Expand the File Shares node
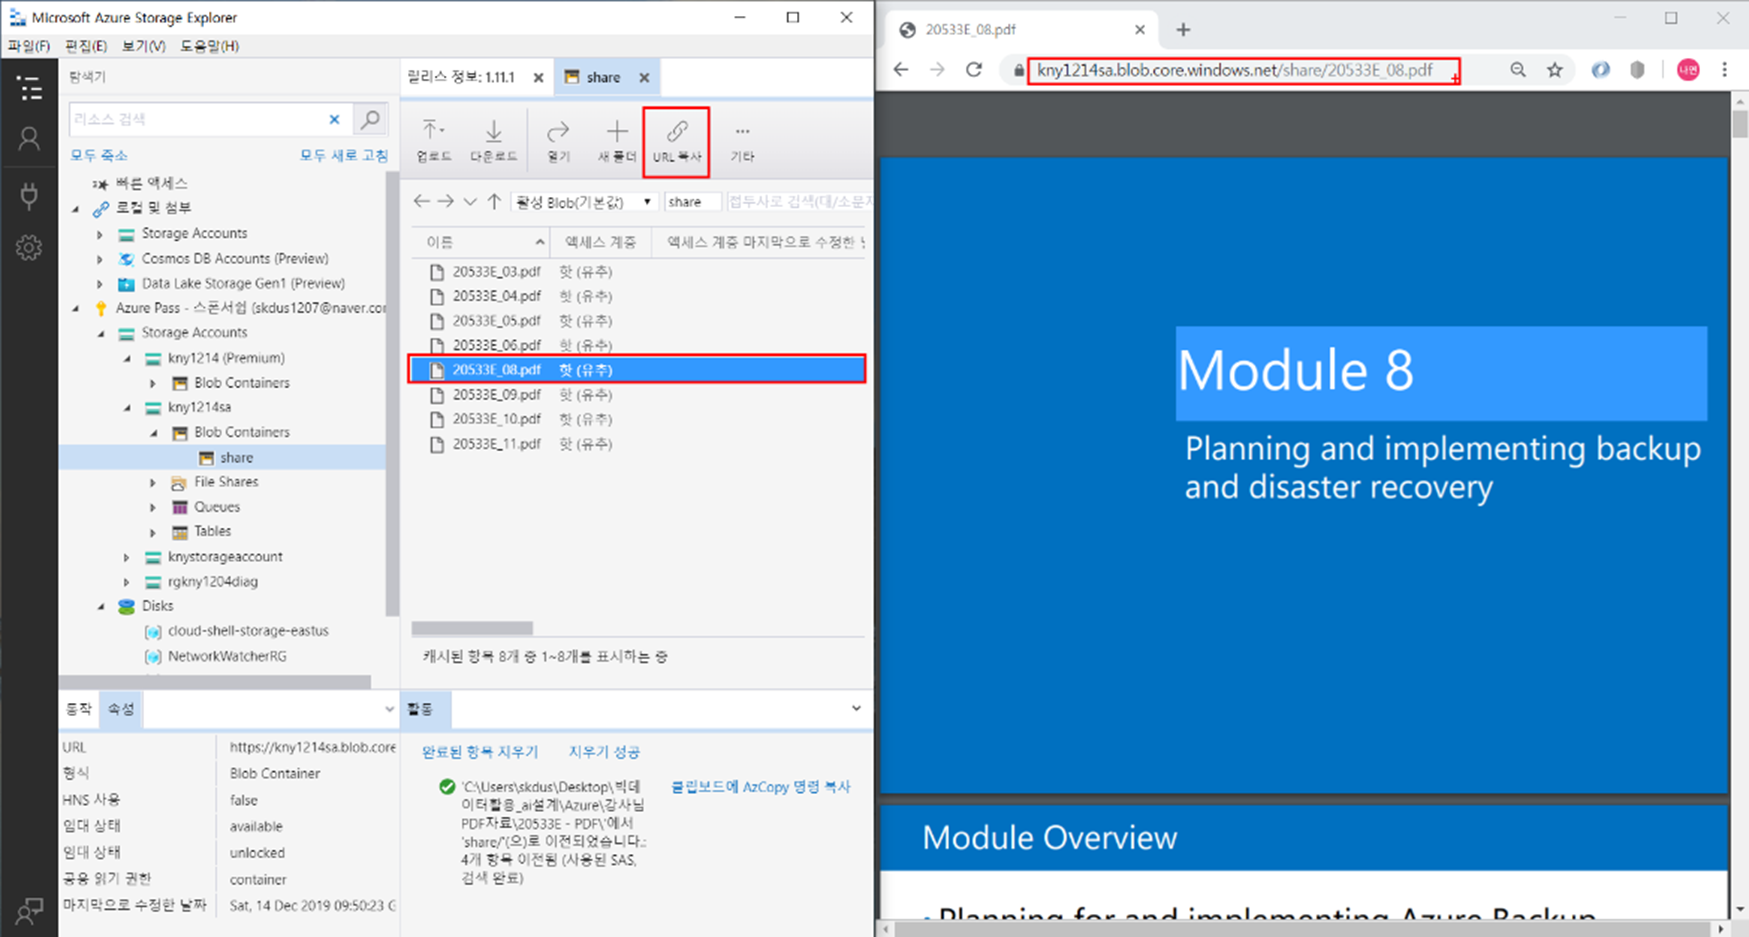Screen dimensions: 1749x937 153,482
